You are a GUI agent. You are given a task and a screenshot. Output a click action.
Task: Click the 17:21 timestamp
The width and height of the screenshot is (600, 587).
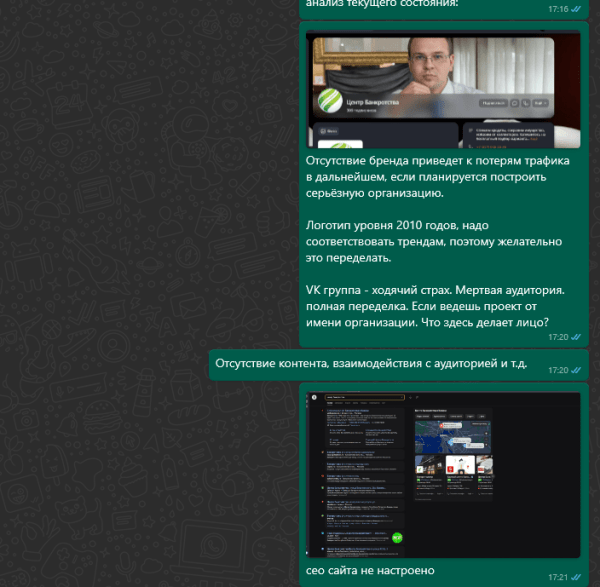[558, 577]
